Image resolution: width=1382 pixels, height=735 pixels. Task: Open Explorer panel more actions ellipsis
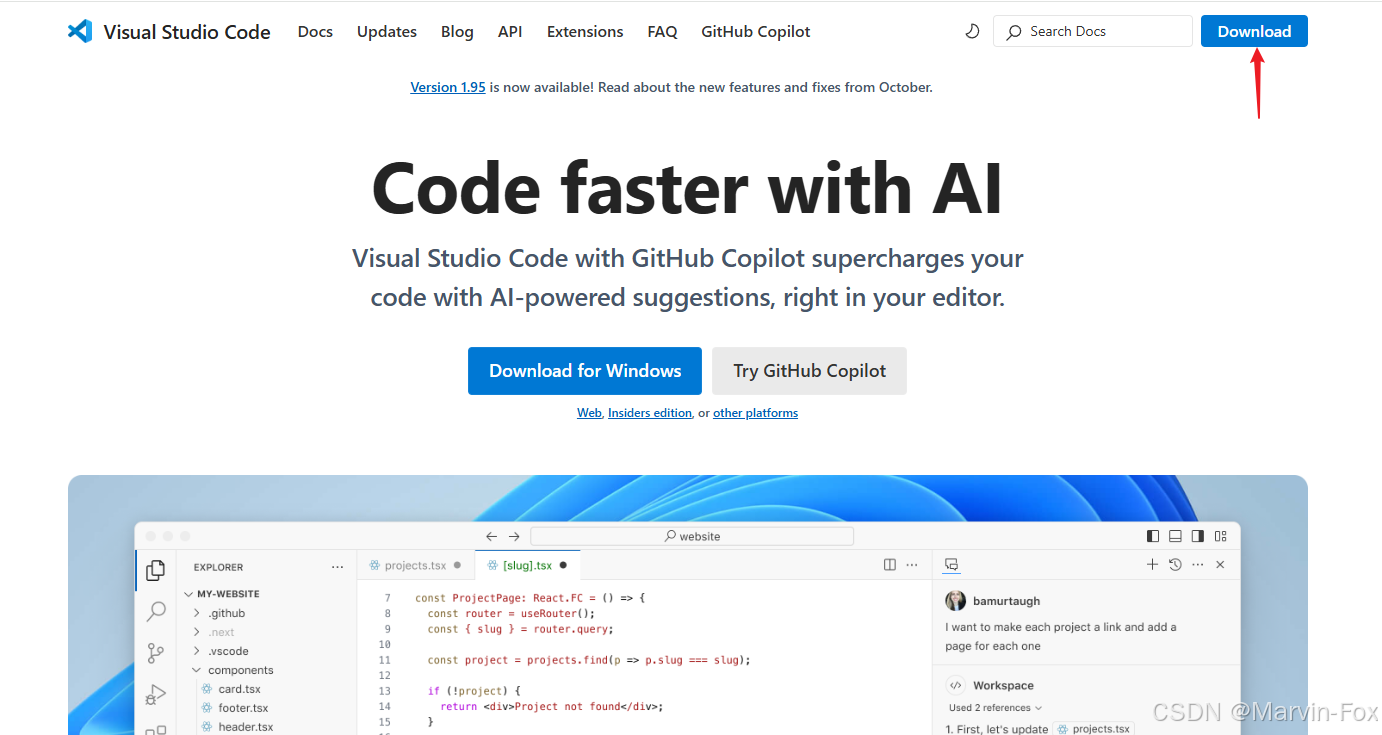[x=337, y=567]
